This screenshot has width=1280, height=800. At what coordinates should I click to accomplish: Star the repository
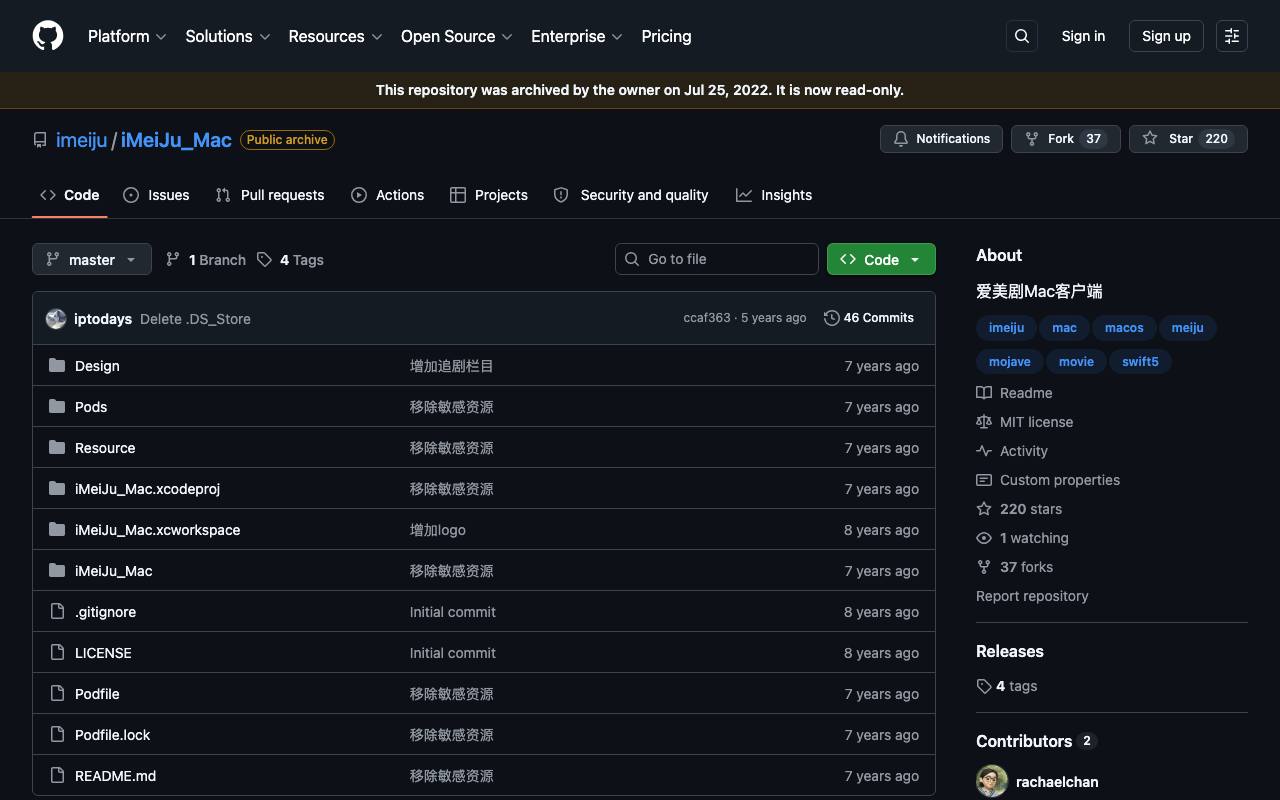coord(1188,139)
